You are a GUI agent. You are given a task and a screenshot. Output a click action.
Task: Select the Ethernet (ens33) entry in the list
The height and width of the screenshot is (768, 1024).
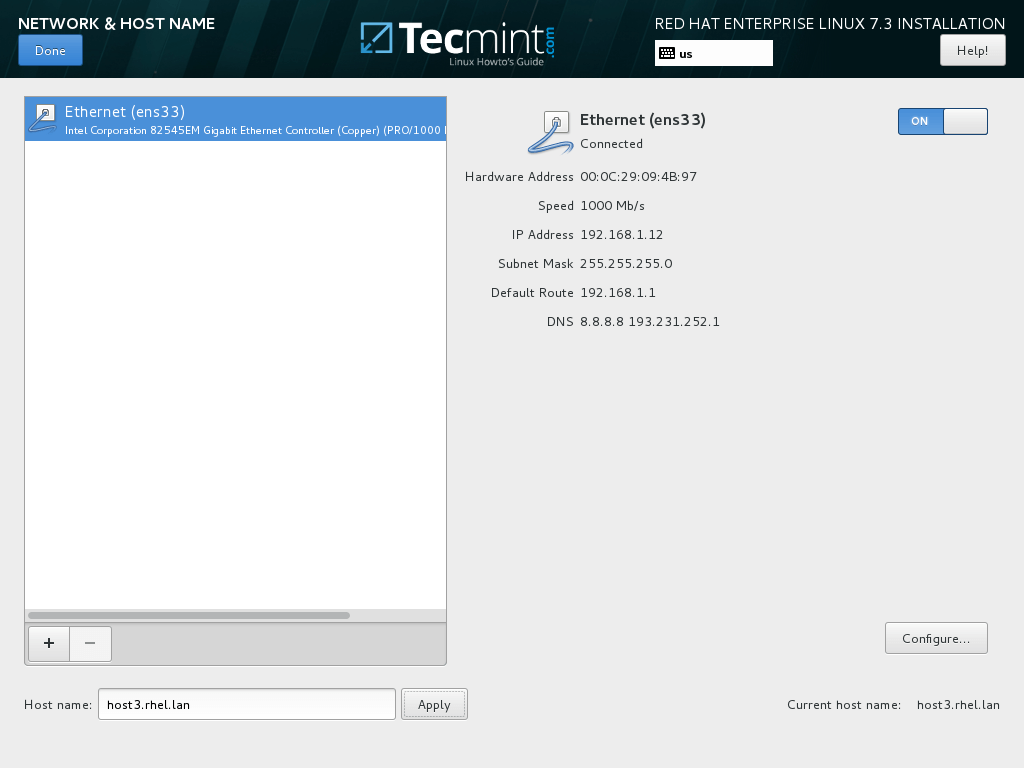[235, 118]
